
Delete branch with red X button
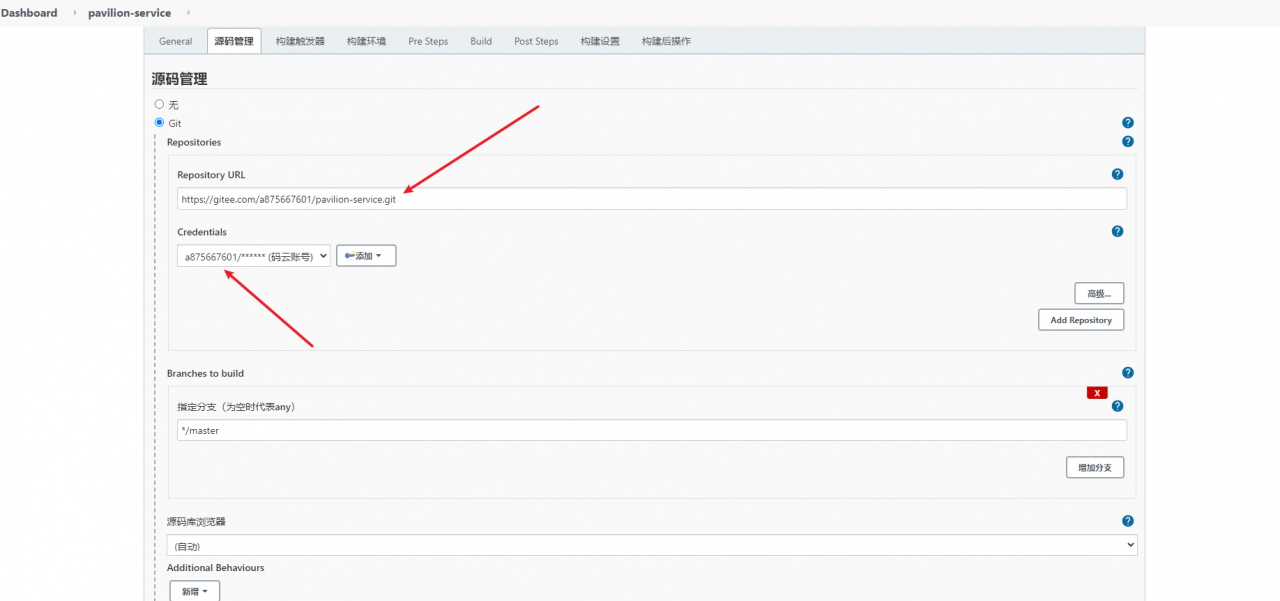[x=1097, y=392]
